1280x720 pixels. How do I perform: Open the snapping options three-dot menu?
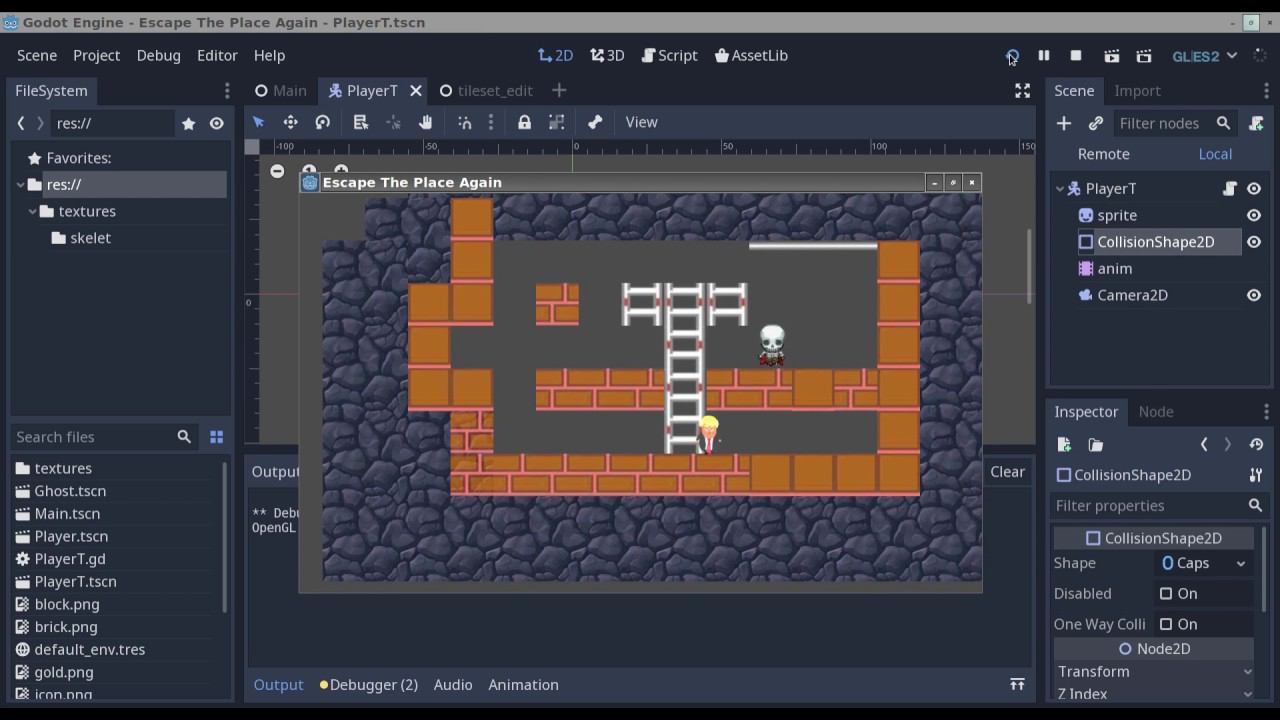pos(490,122)
